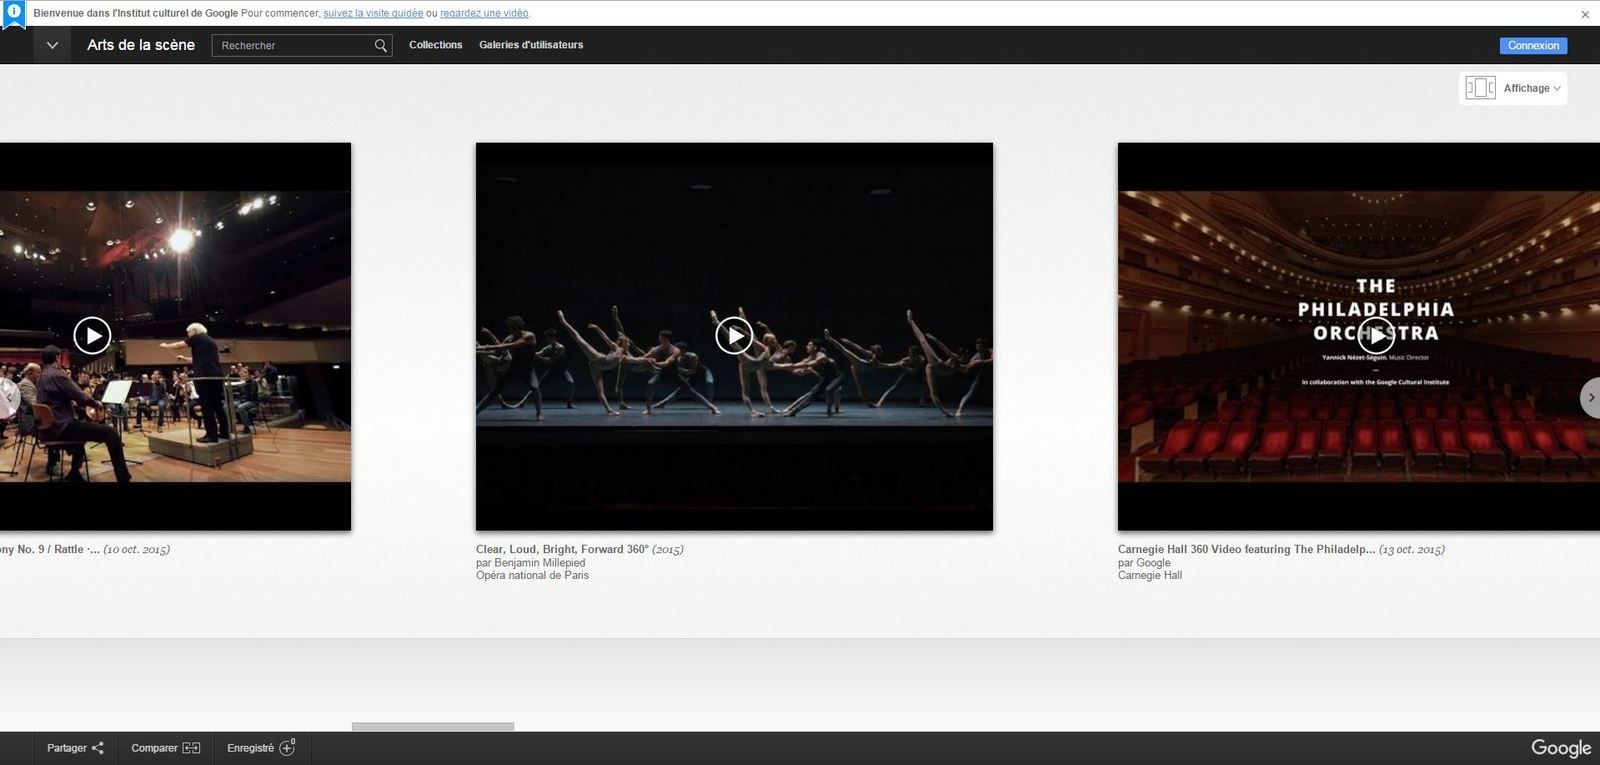The width and height of the screenshot is (1600, 765).
Task: Click the Enregistré saved button
Action: coord(261,748)
